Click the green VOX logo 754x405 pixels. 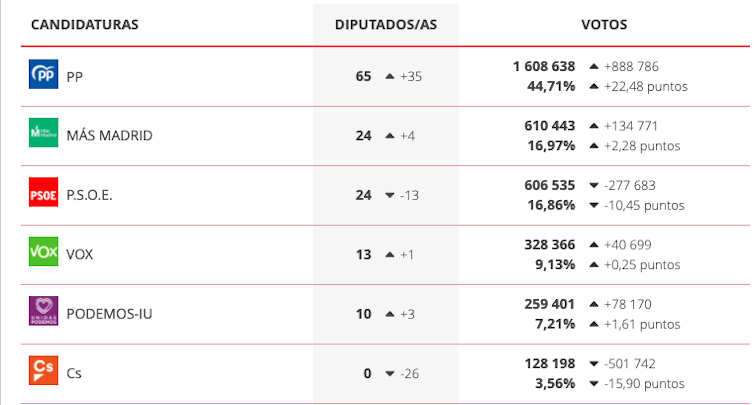[44, 253]
